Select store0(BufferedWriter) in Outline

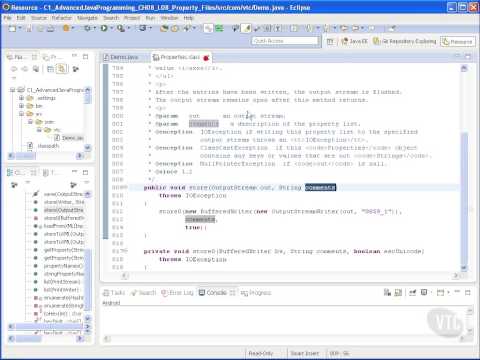59,218
